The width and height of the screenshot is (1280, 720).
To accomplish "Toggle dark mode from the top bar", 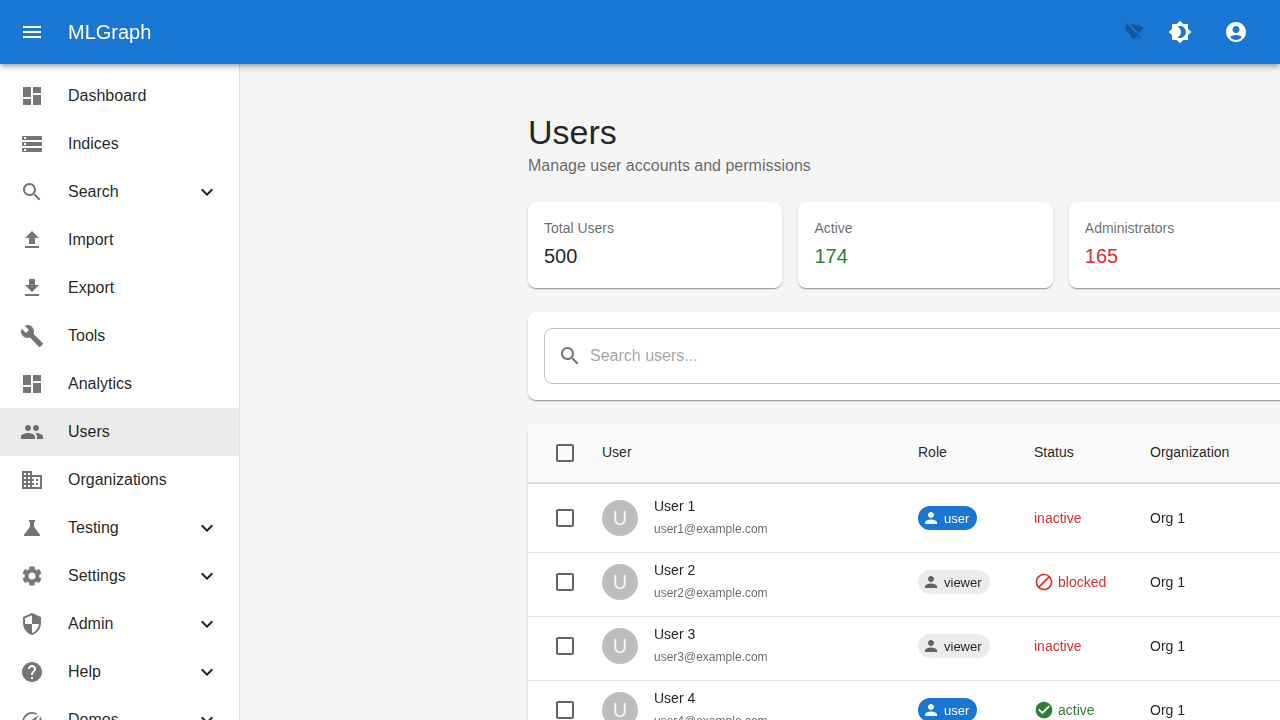I will (1180, 32).
